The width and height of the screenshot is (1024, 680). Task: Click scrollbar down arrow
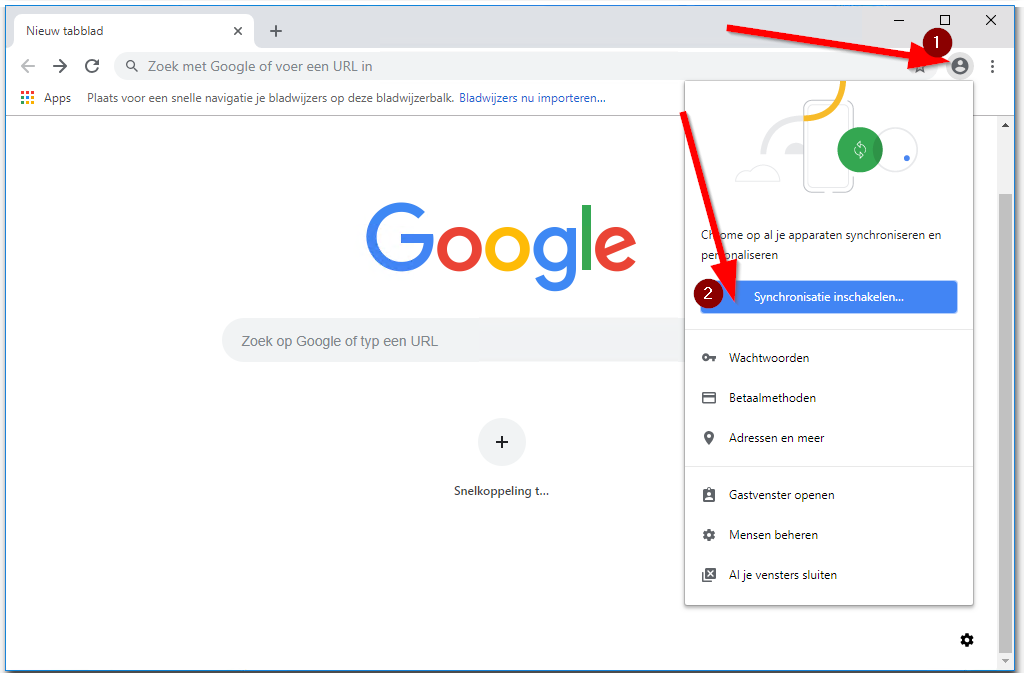[1006, 661]
